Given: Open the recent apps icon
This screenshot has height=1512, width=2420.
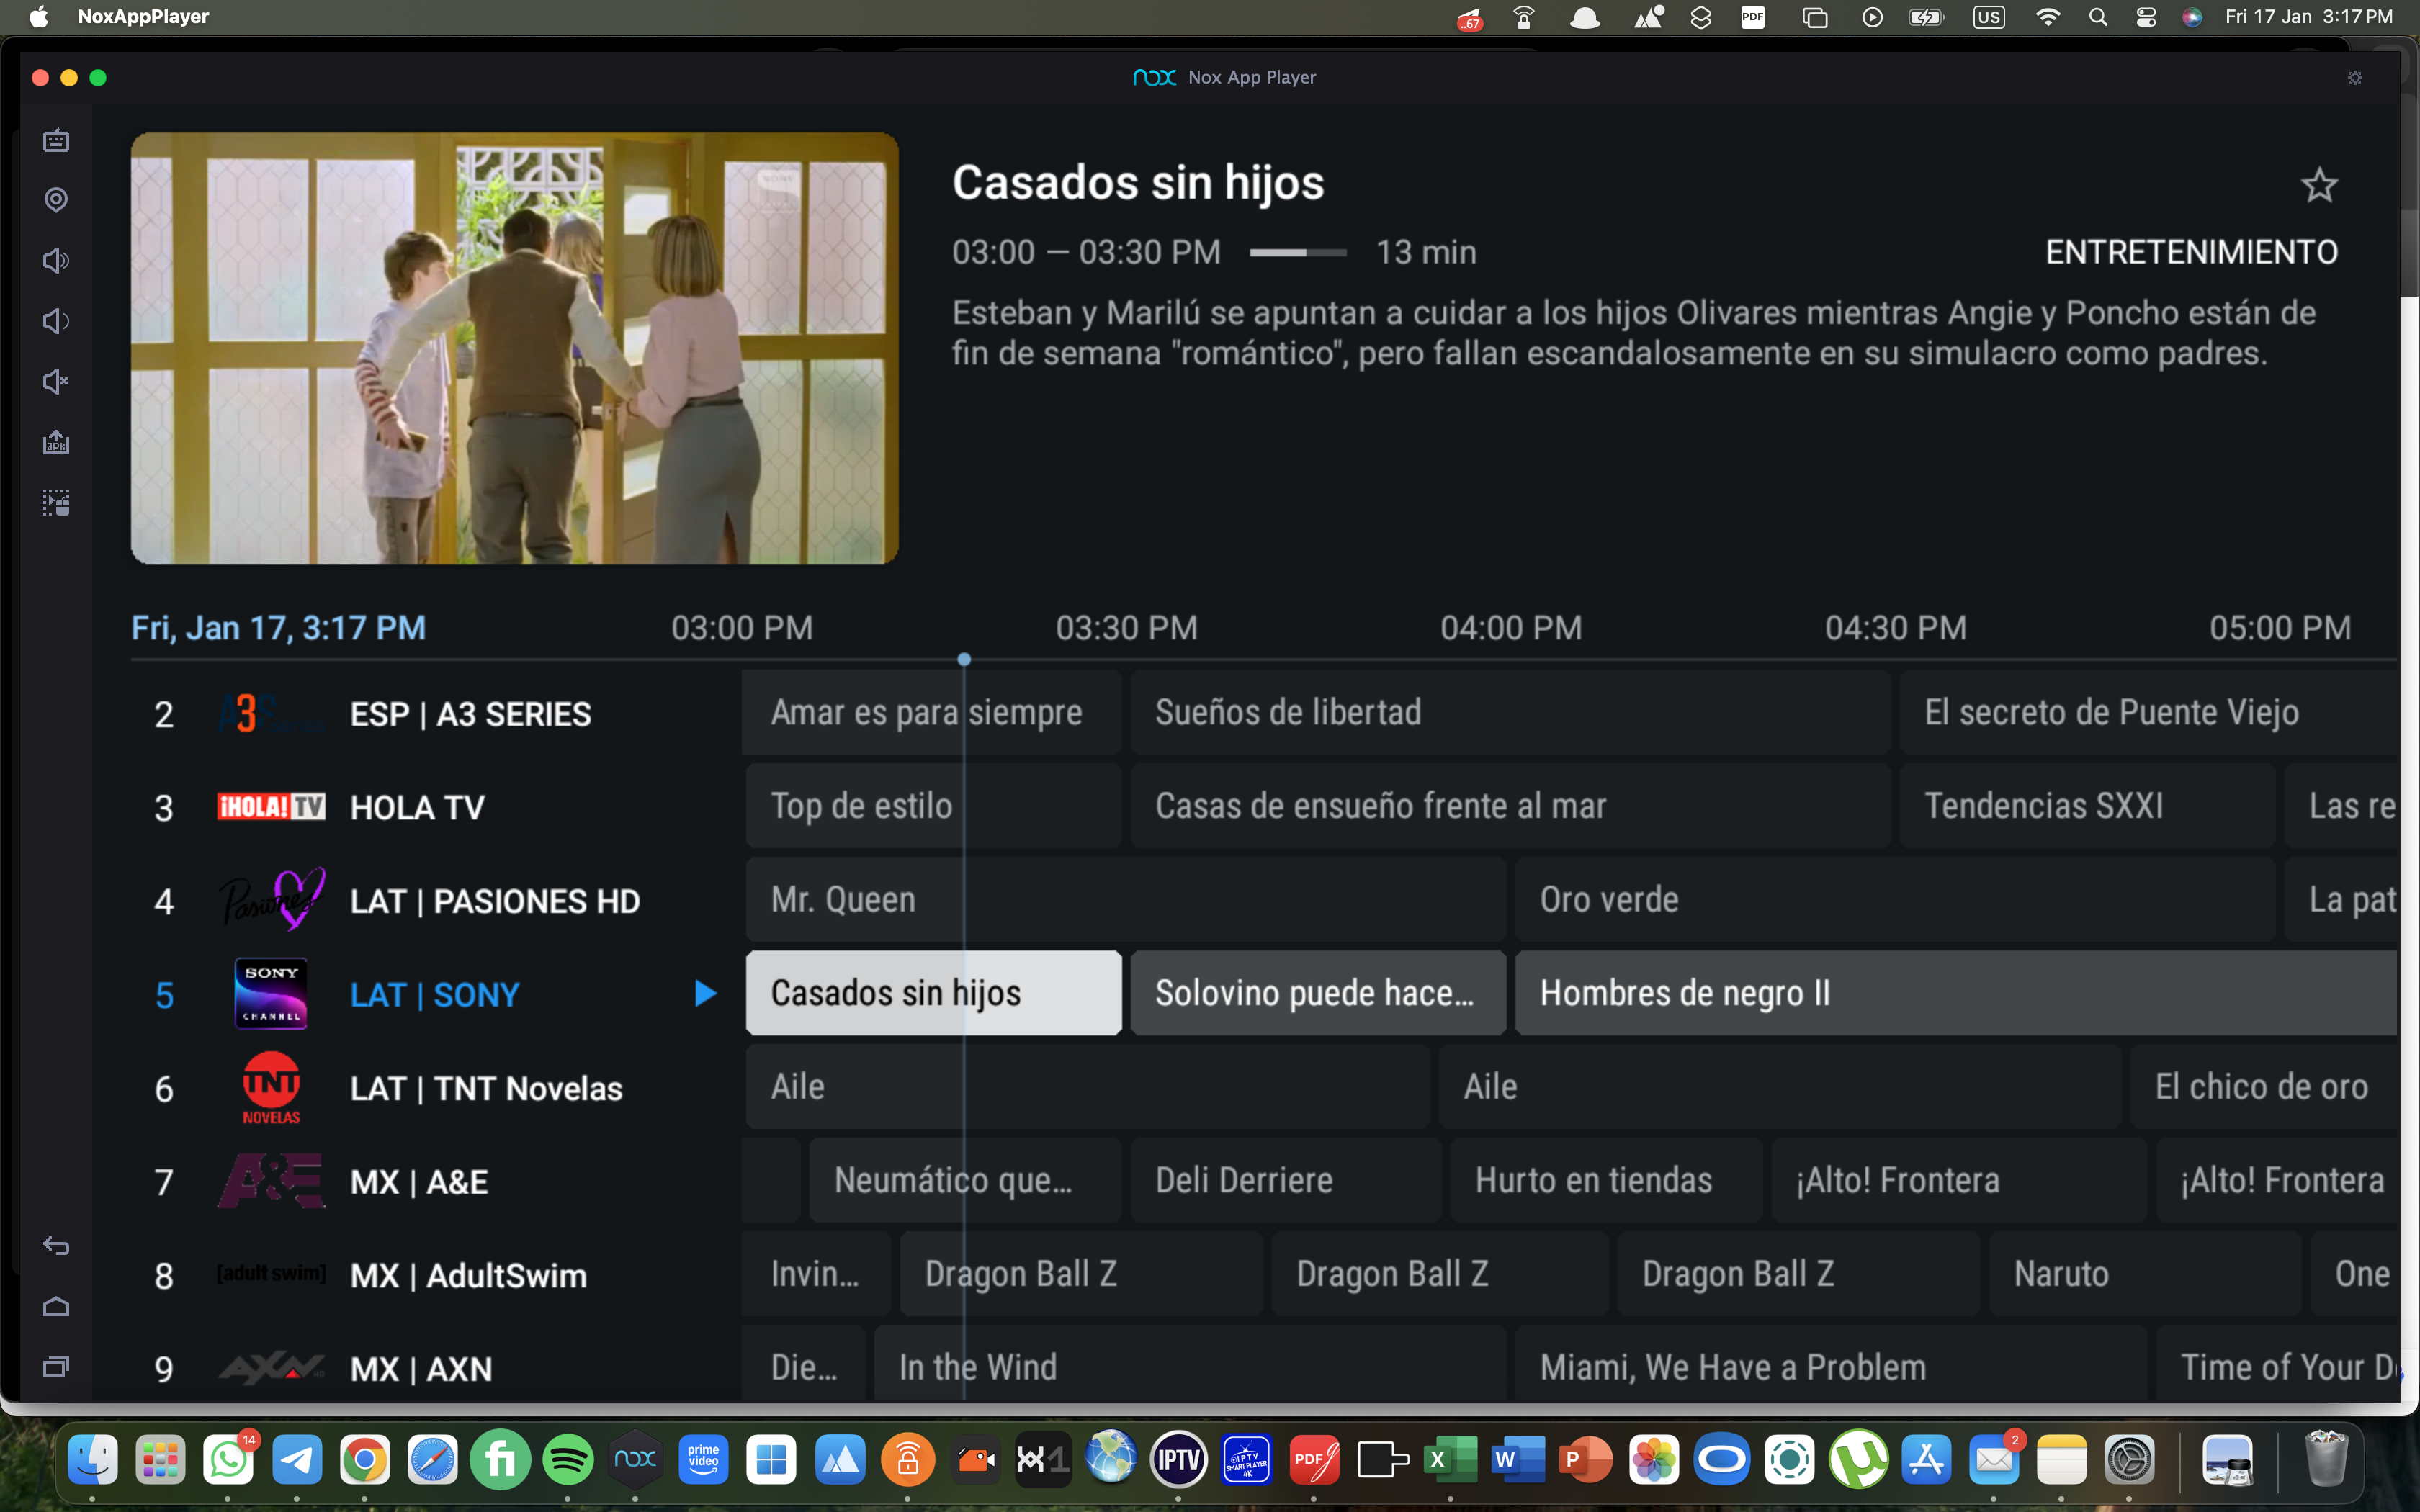Looking at the screenshot, I should coord(56,1367).
